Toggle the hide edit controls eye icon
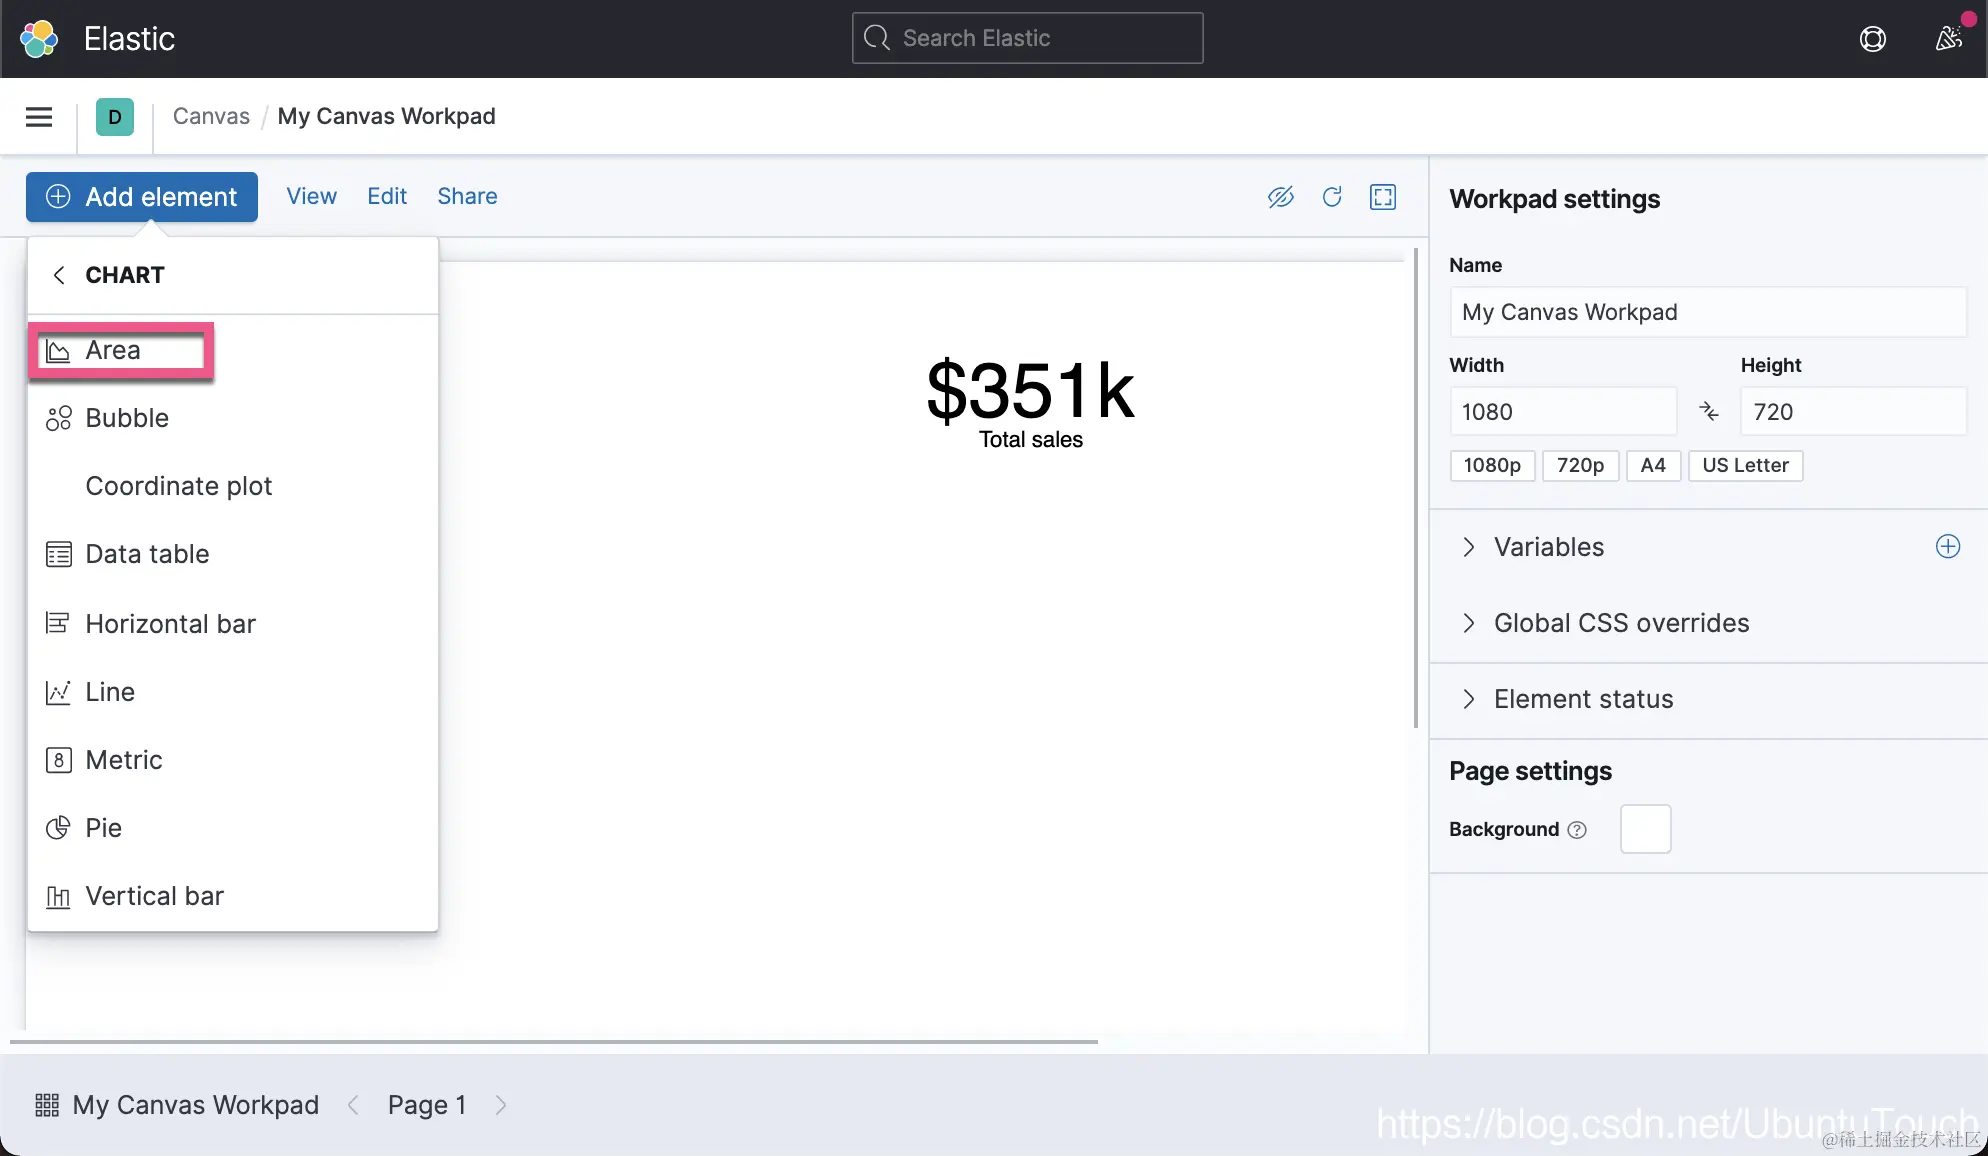 coord(1280,197)
